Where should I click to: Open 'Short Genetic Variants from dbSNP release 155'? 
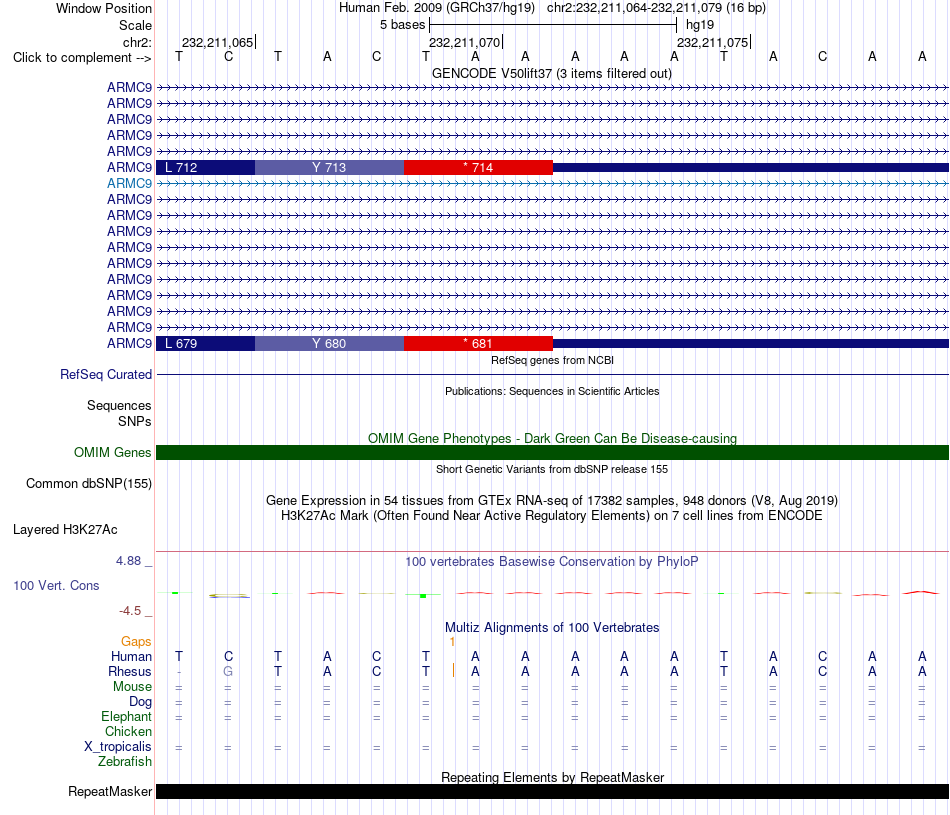(x=552, y=469)
